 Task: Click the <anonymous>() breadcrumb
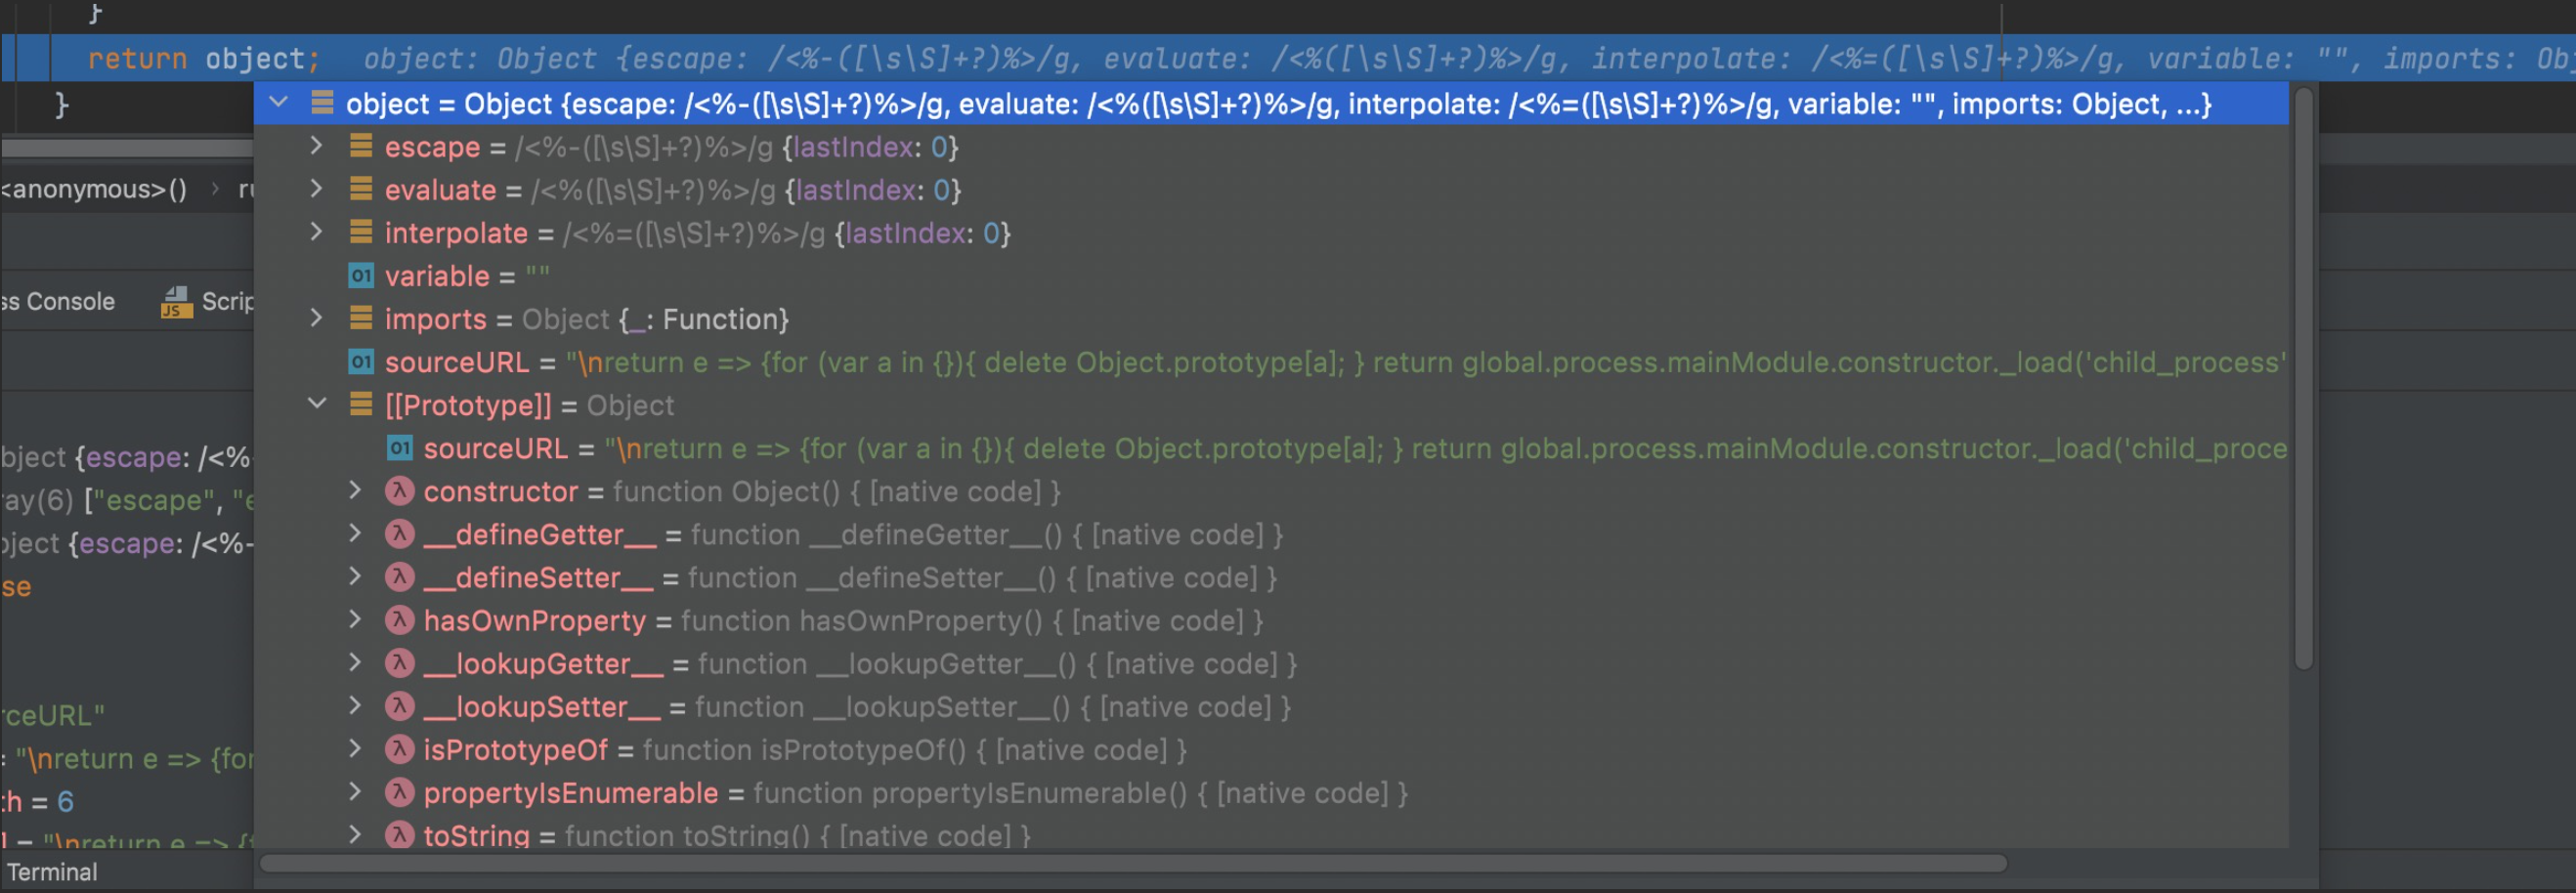pos(95,189)
